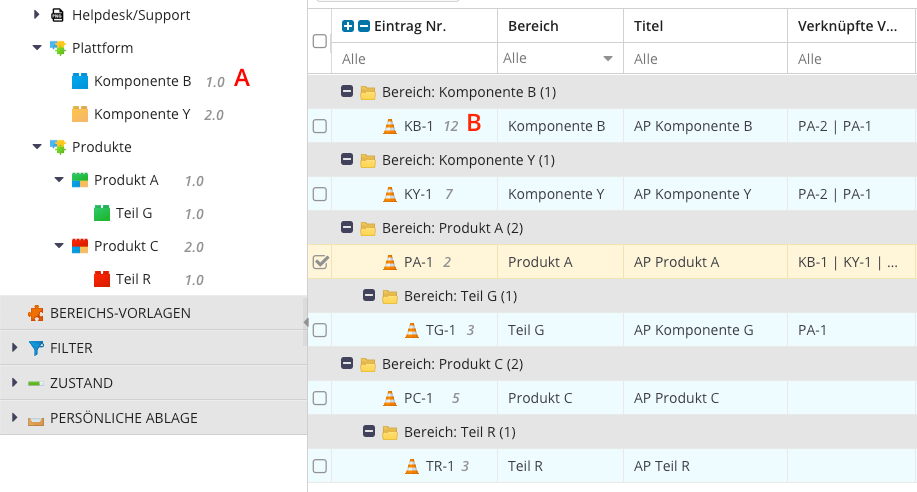Open the FILTER accordion section
The width and height of the screenshot is (917, 492).
71,348
